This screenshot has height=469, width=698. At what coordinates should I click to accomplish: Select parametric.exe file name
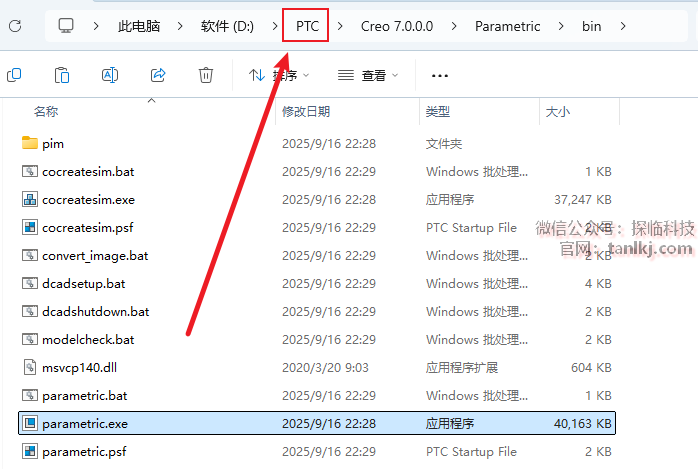click(x=85, y=424)
